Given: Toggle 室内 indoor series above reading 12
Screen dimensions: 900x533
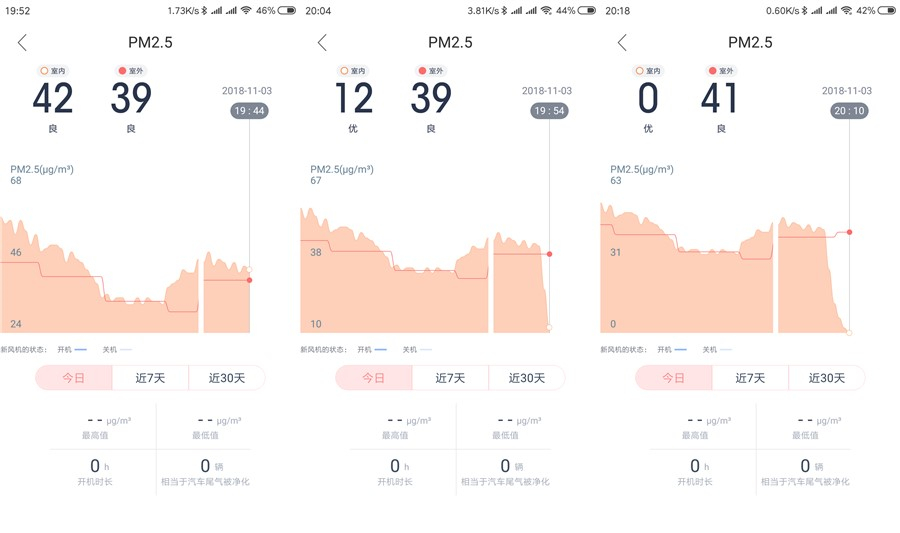Looking at the screenshot, I should click(352, 71).
